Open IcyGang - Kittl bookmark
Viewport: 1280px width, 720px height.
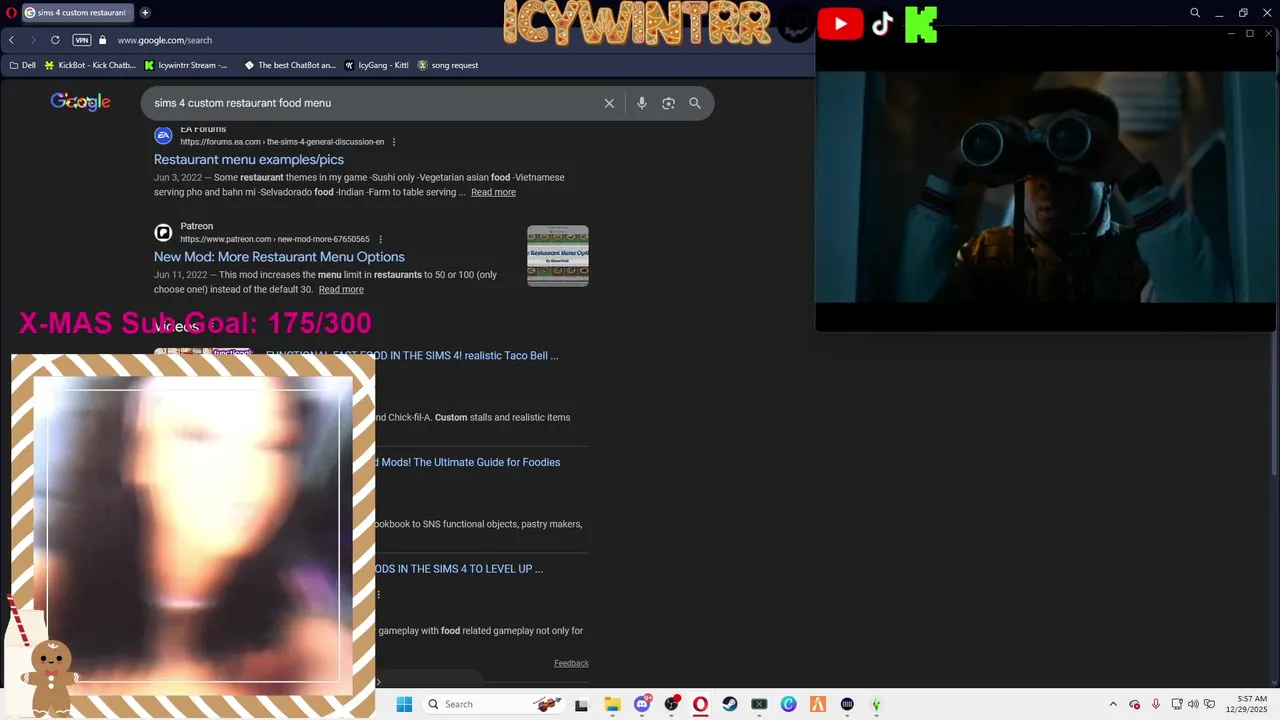tap(376, 65)
